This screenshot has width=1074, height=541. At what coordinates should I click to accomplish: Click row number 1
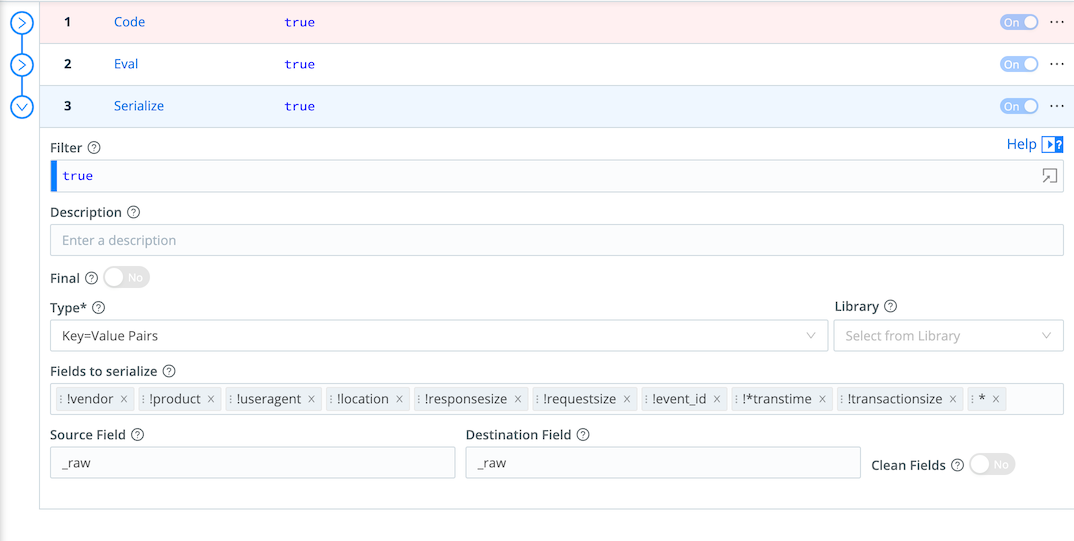click(67, 22)
